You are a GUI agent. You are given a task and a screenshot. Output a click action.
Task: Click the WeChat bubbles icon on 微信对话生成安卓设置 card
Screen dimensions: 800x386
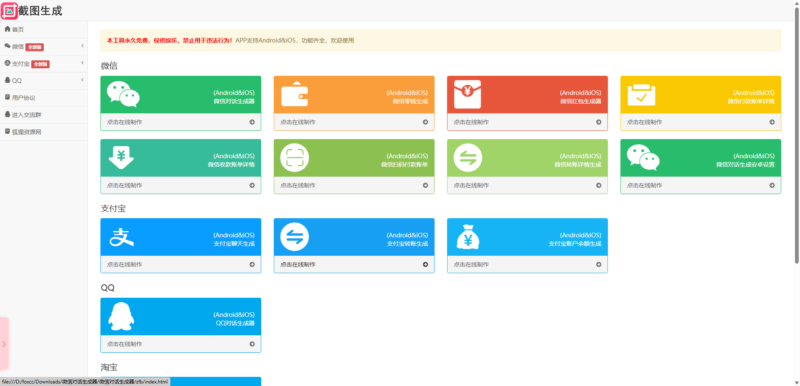coord(643,158)
